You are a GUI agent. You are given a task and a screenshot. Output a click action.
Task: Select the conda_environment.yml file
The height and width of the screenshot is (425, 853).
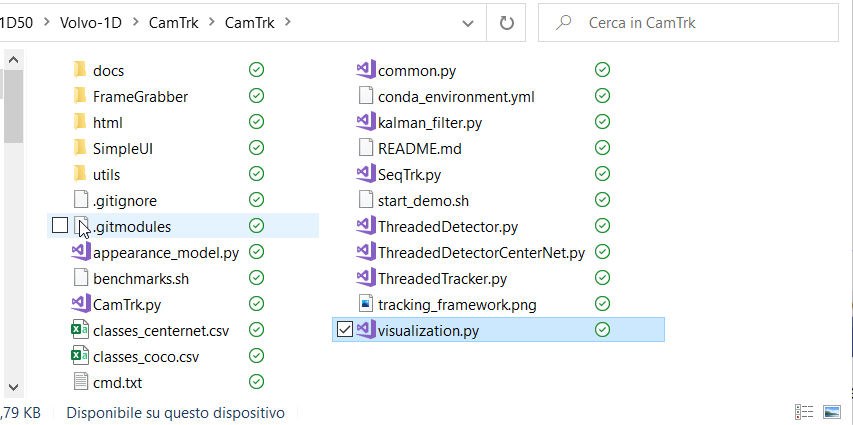(x=456, y=96)
